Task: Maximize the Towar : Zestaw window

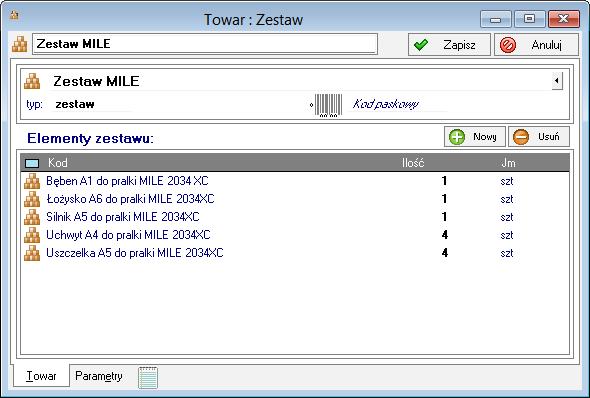Action: coord(529,19)
